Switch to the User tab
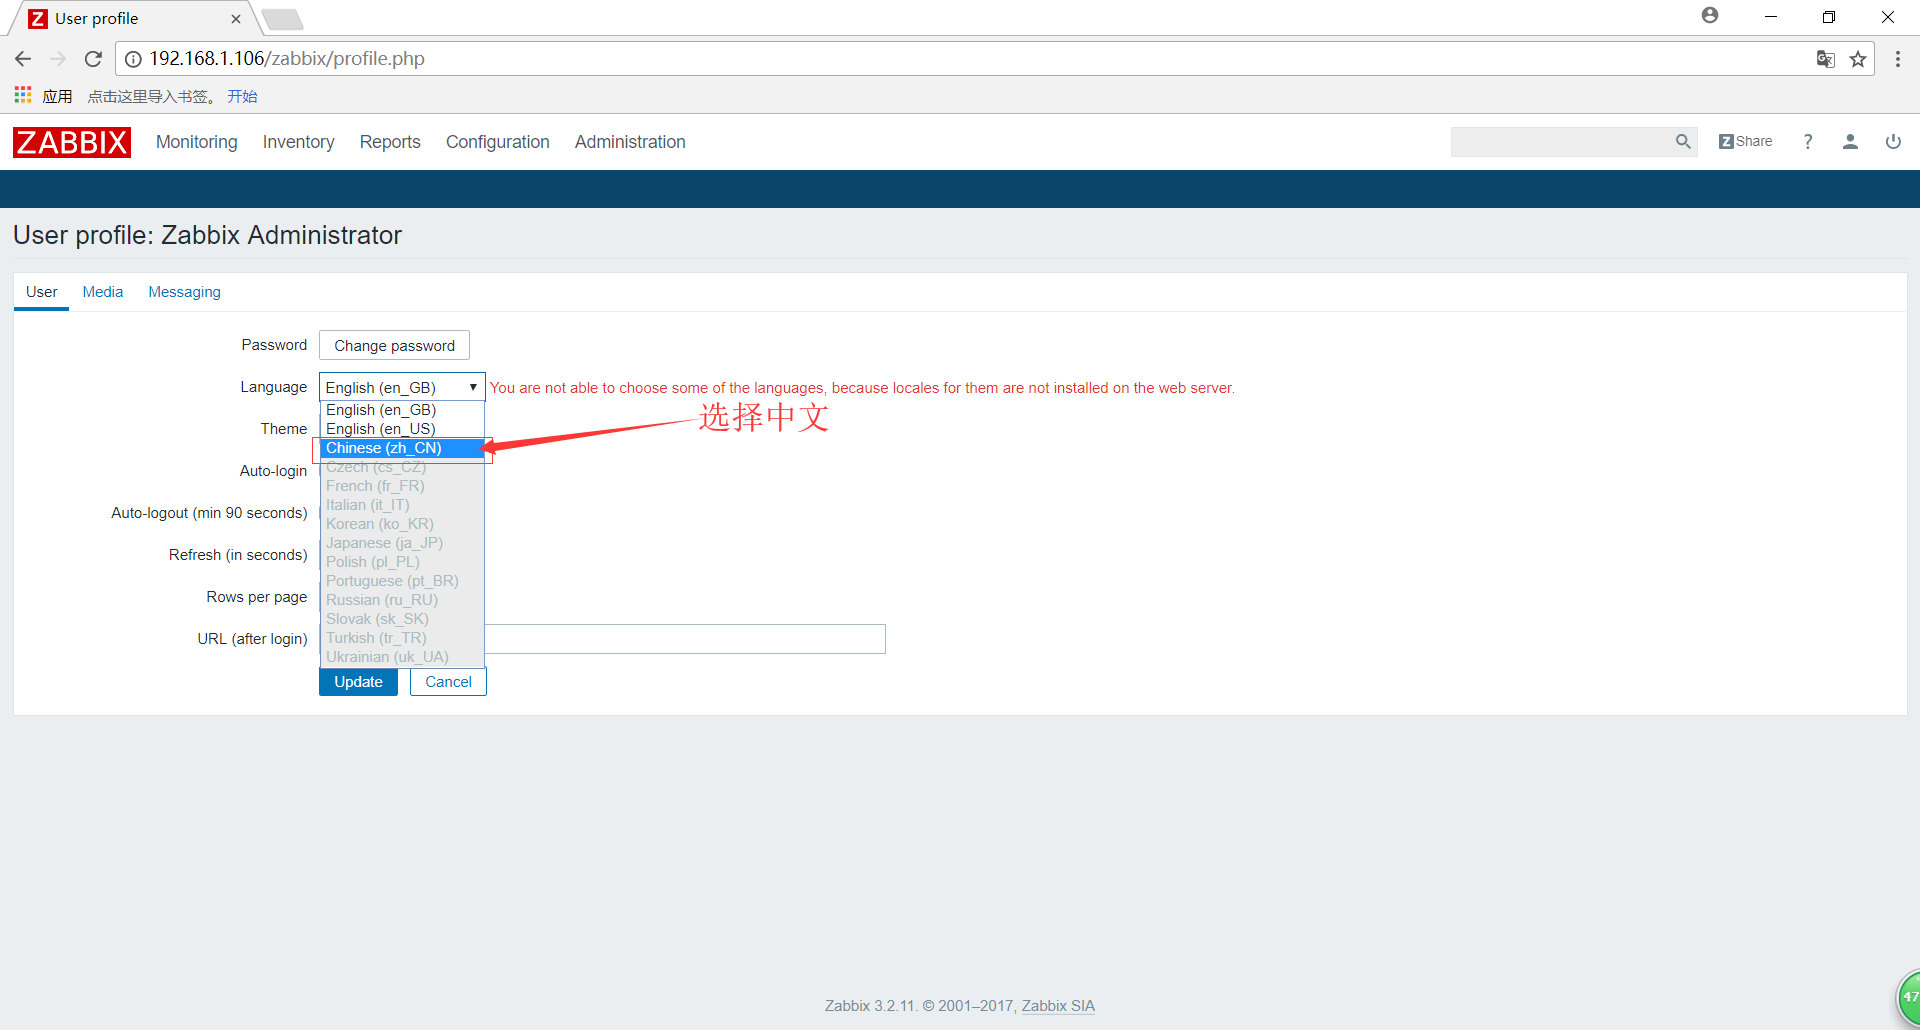This screenshot has height=1030, width=1920. (x=41, y=292)
